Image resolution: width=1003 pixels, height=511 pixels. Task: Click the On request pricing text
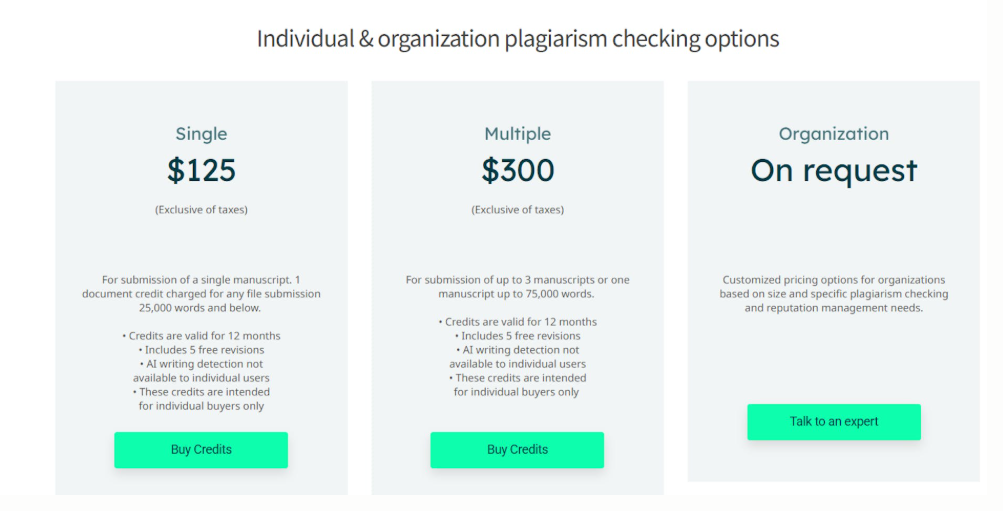pos(833,171)
